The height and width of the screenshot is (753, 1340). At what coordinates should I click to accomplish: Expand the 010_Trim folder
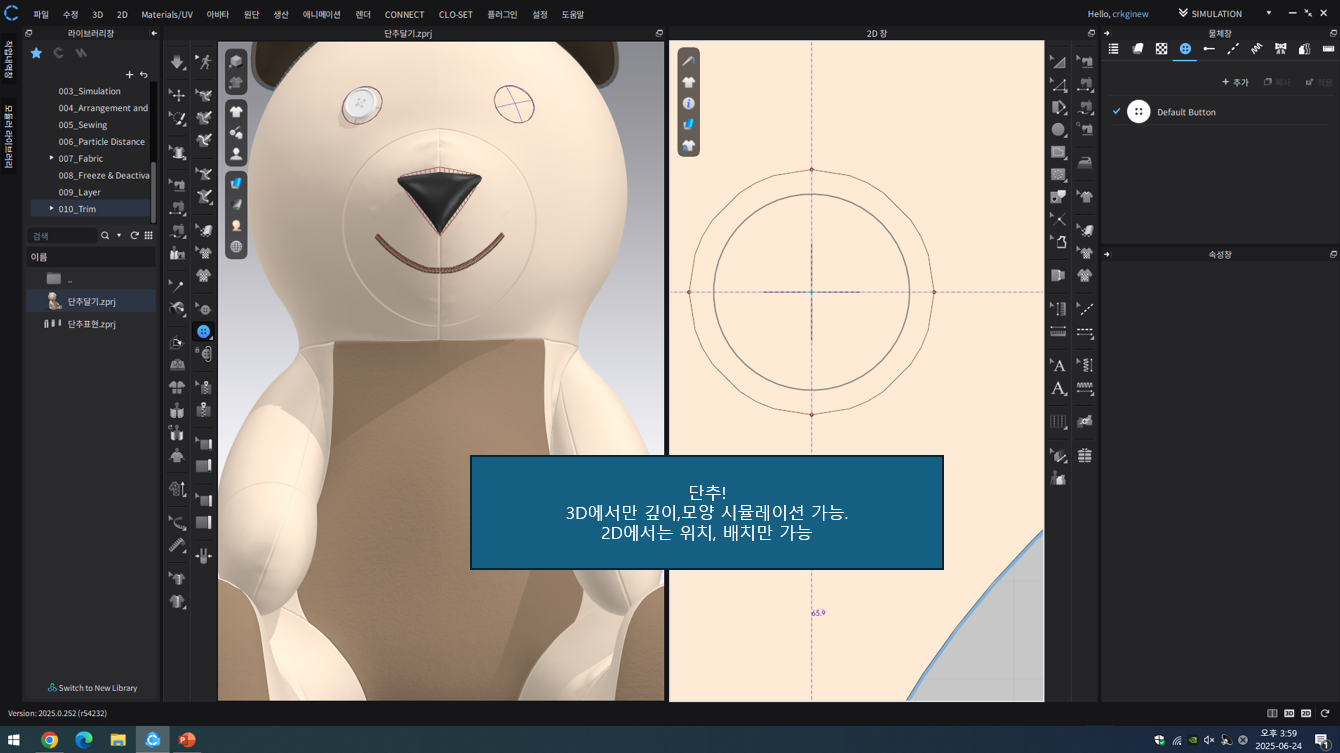pos(51,208)
